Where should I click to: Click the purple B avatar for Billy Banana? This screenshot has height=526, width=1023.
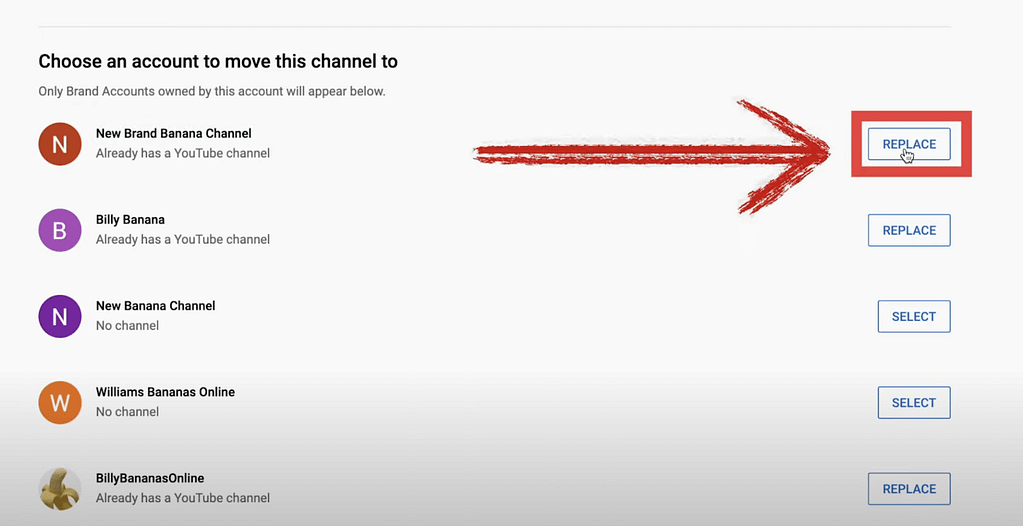(x=59, y=231)
